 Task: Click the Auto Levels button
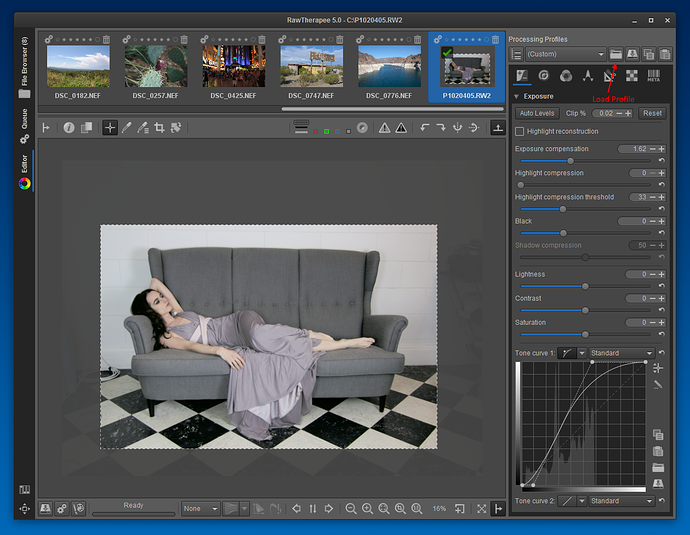coord(537,113)
